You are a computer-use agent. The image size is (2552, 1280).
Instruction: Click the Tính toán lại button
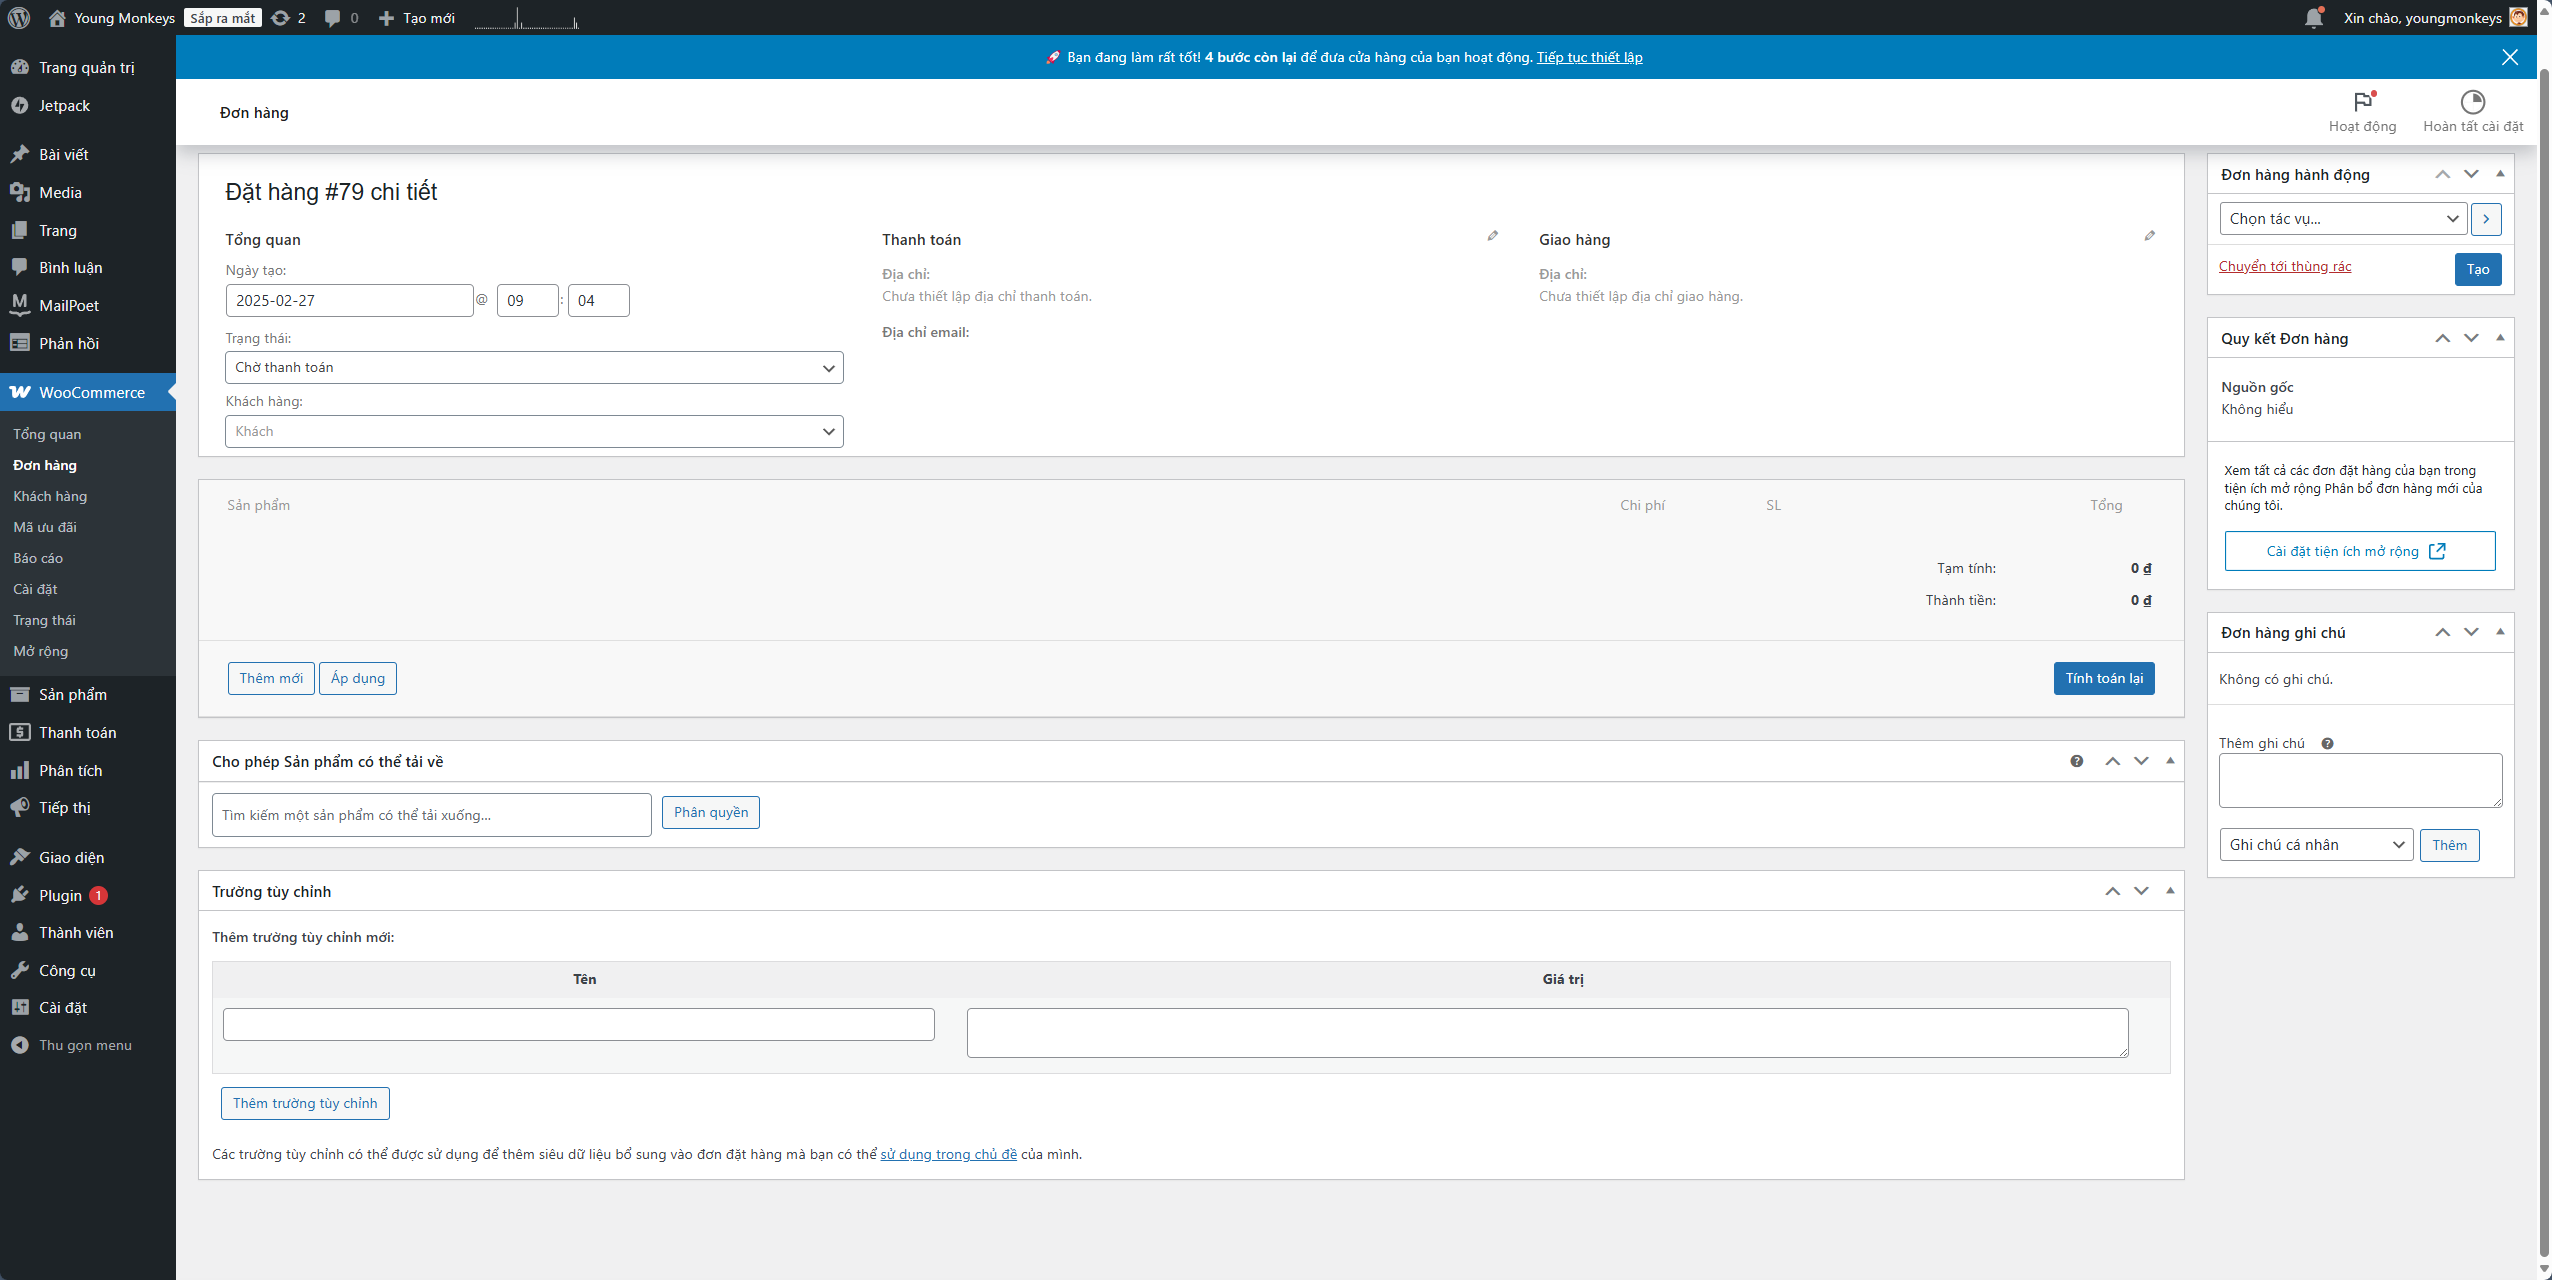coord(2103,678)
